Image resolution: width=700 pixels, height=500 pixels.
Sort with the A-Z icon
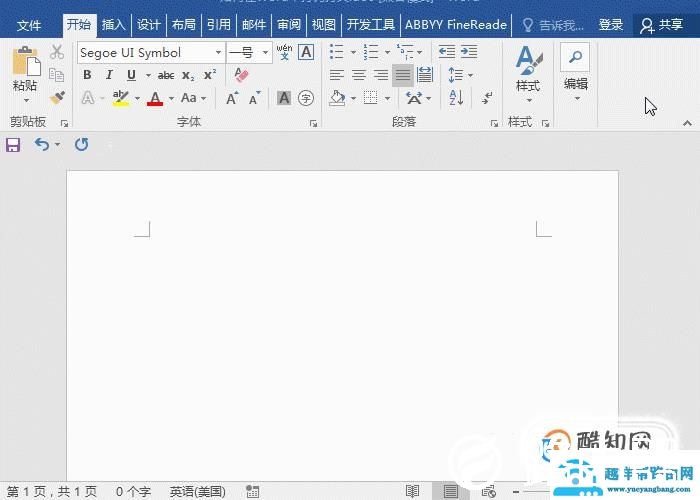click(456, 98)
